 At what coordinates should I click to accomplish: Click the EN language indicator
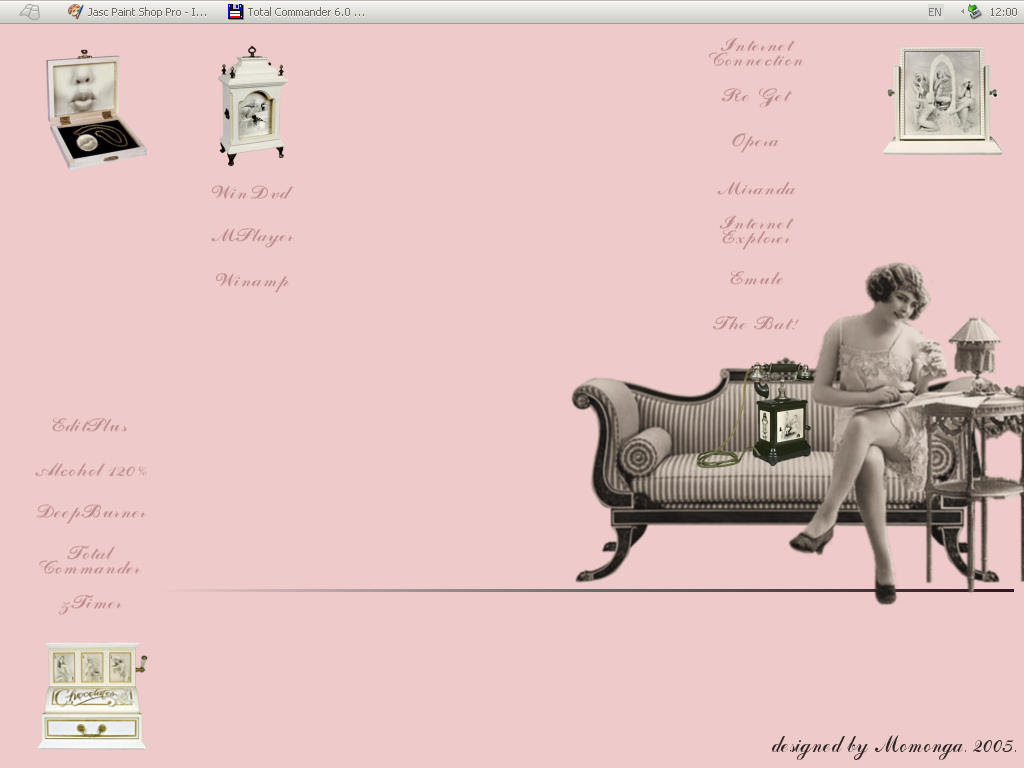[x=935, y=12]
